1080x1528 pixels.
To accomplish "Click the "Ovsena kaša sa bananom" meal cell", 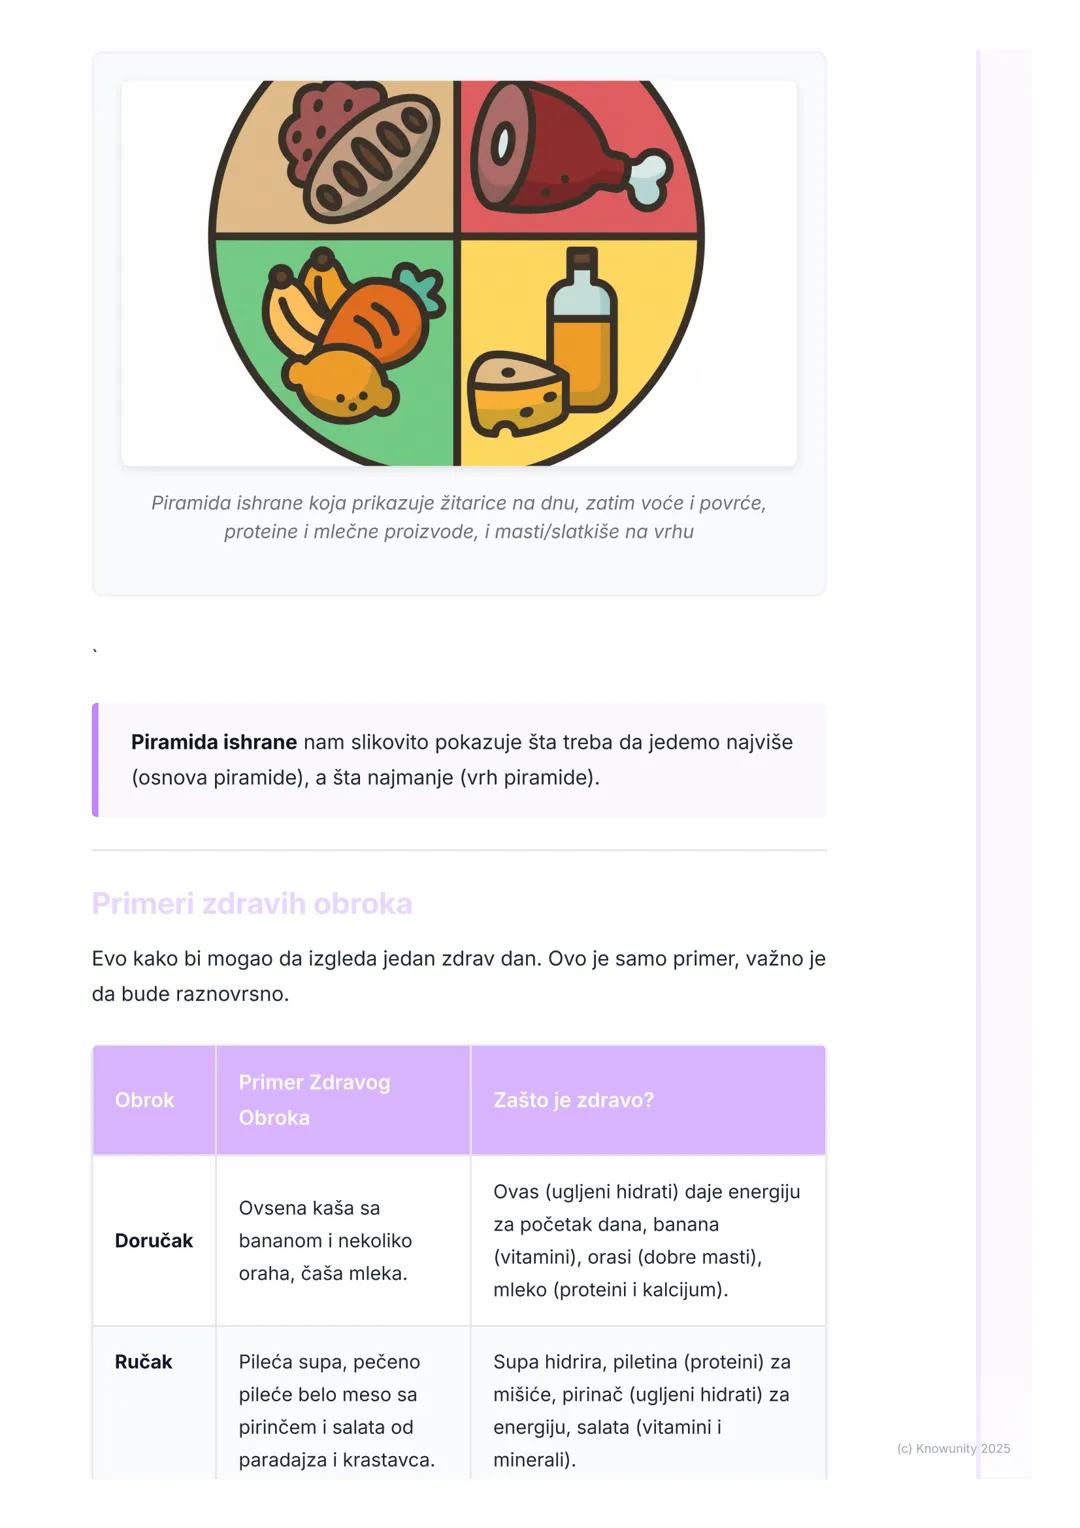I will click(x=325, y=1240).
